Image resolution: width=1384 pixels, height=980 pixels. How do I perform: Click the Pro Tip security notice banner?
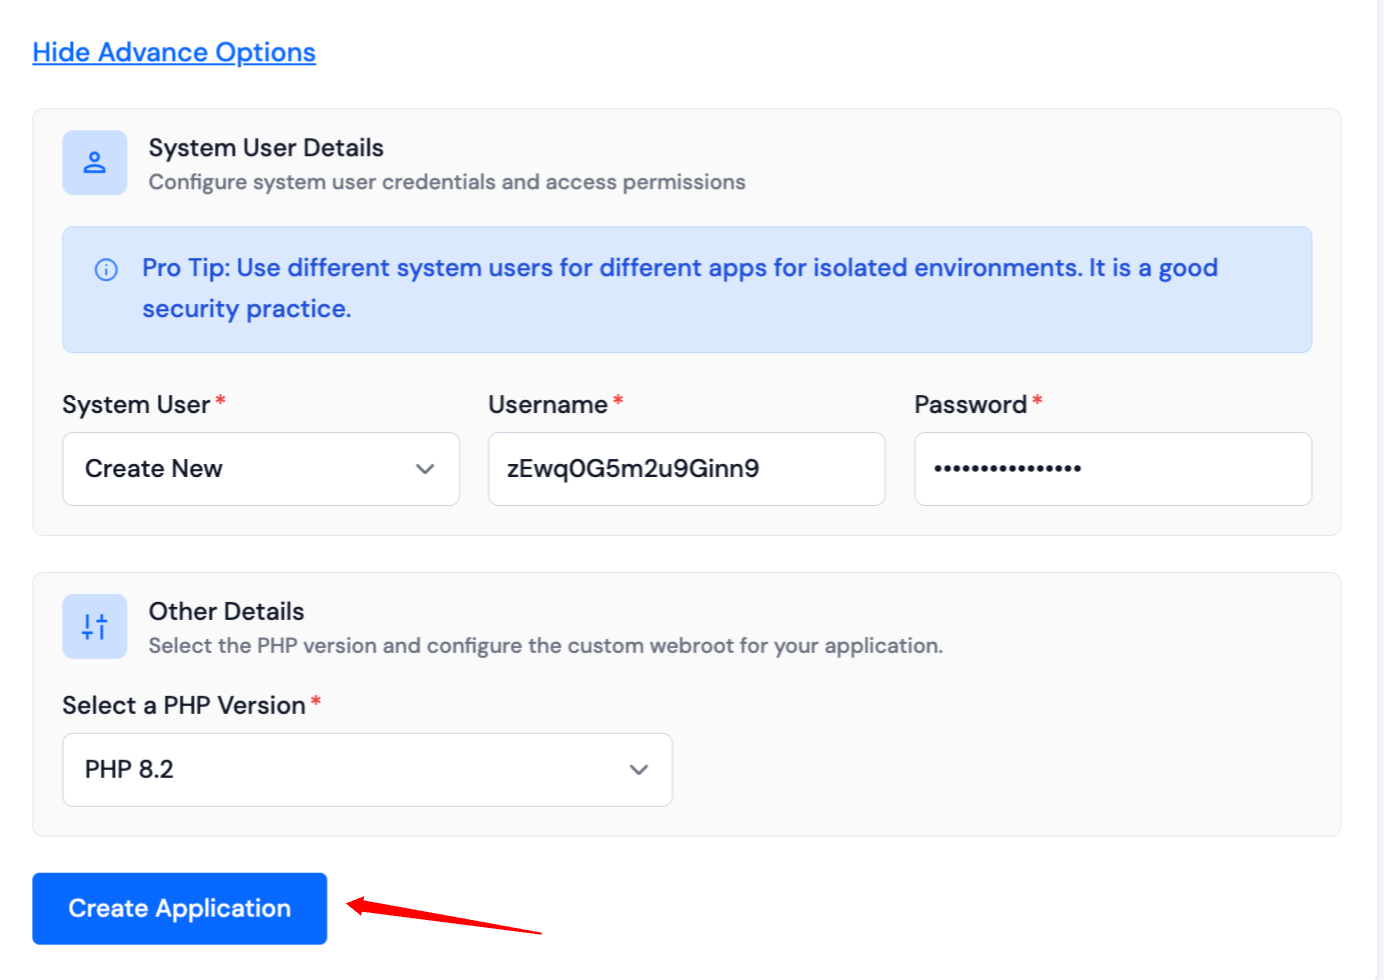(x=687, y=289)
